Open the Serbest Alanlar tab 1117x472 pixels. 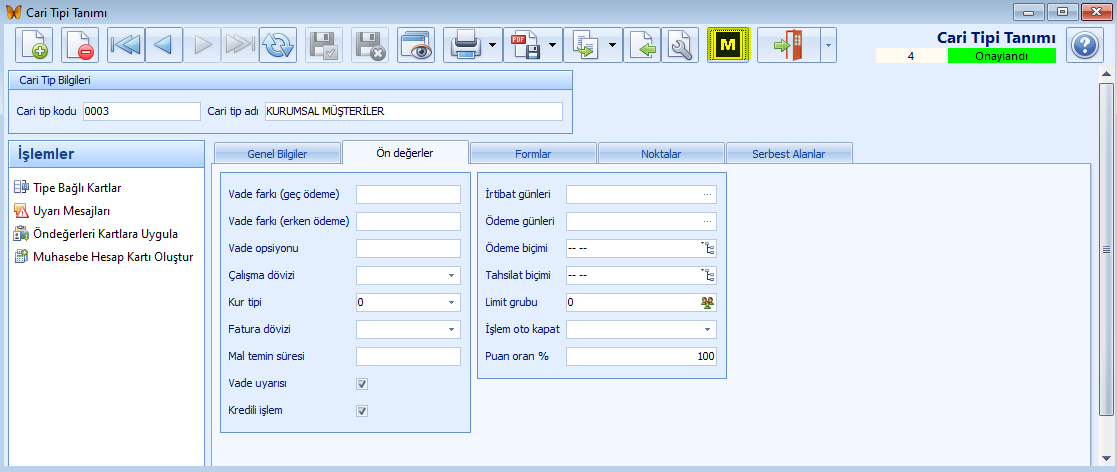[788, 154]
